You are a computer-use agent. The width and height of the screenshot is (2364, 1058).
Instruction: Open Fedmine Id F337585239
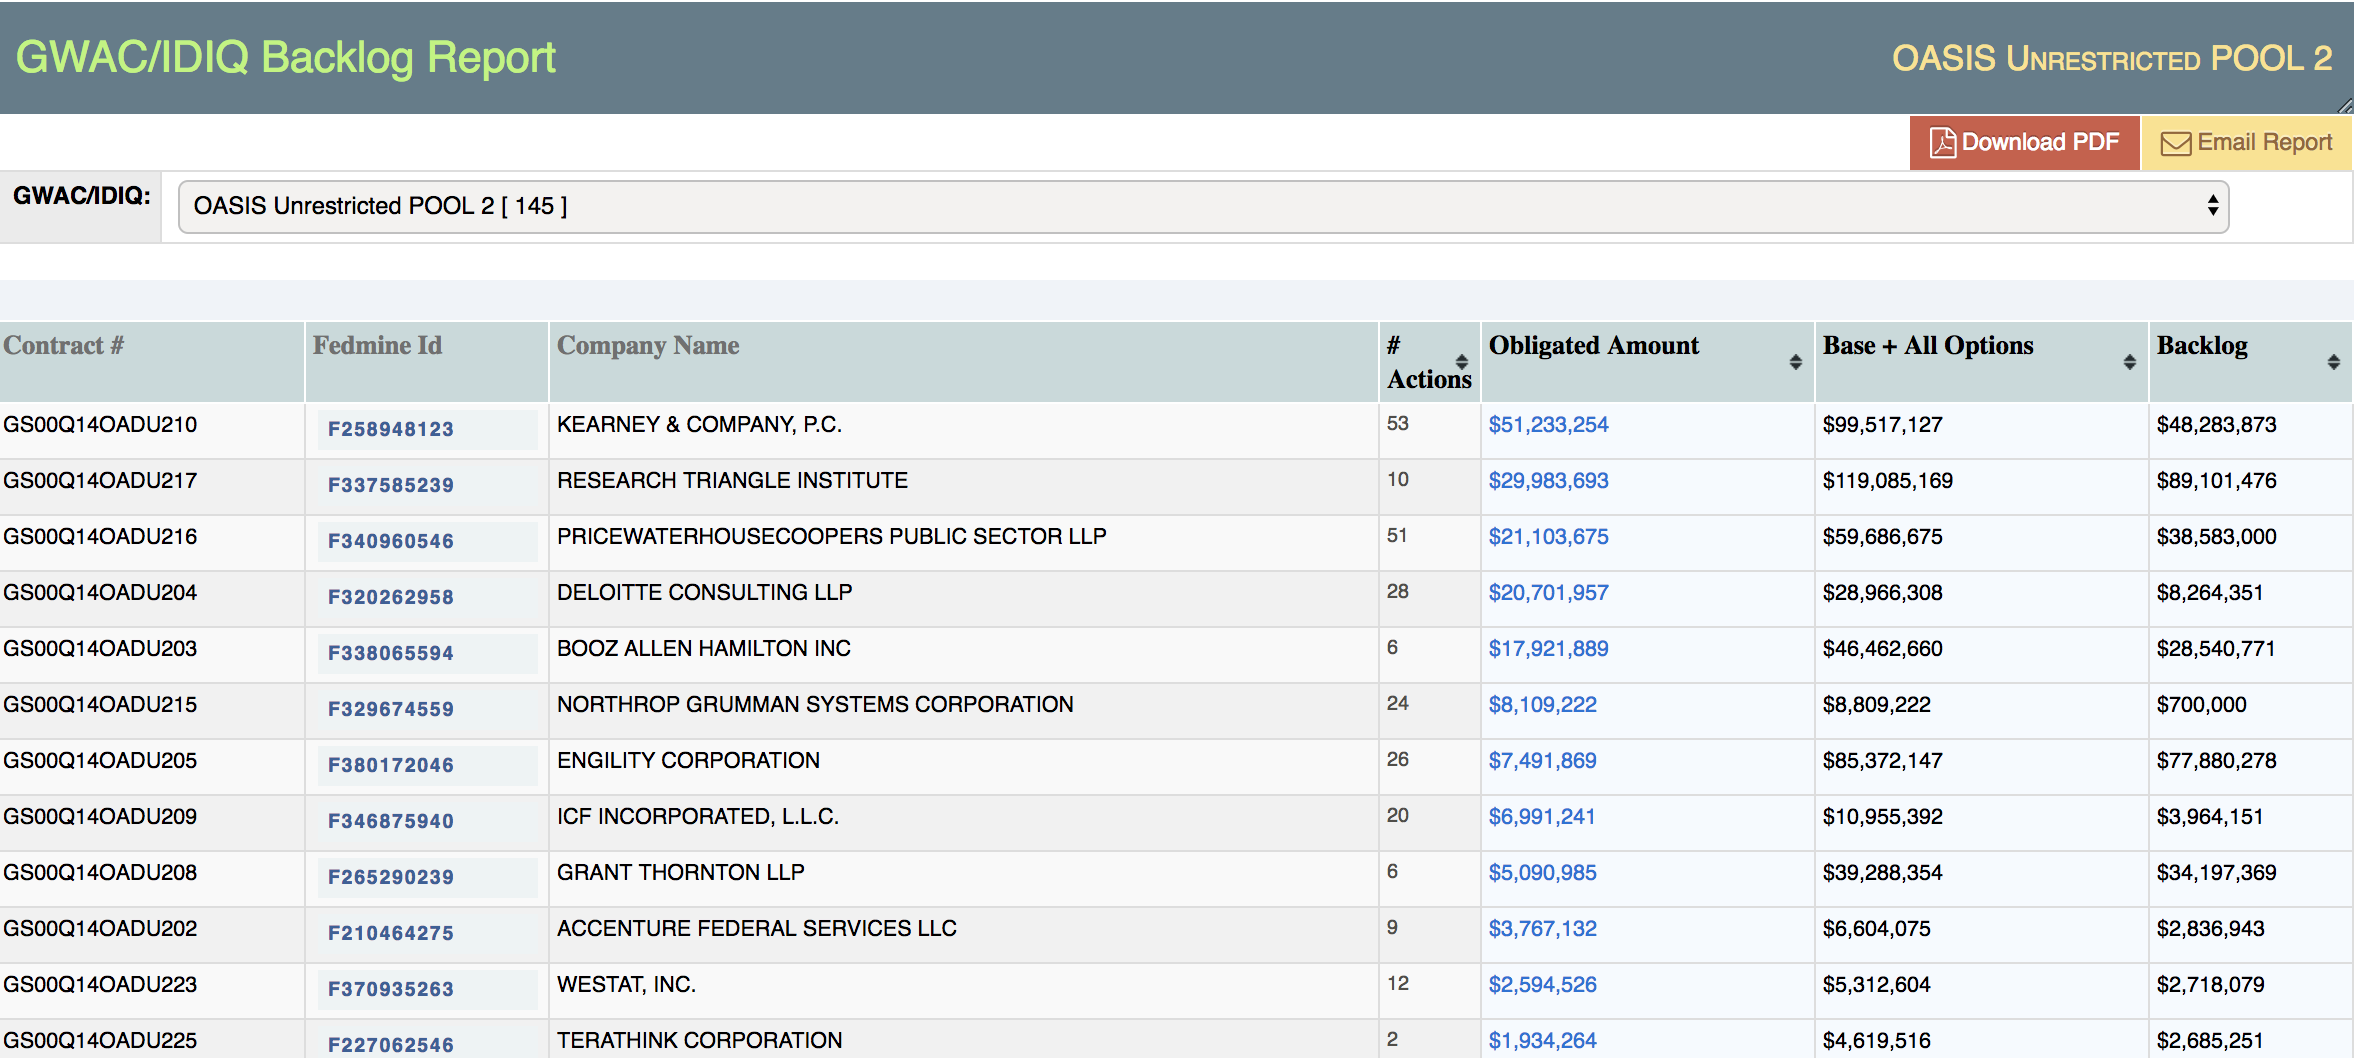[x=391, y=485]
